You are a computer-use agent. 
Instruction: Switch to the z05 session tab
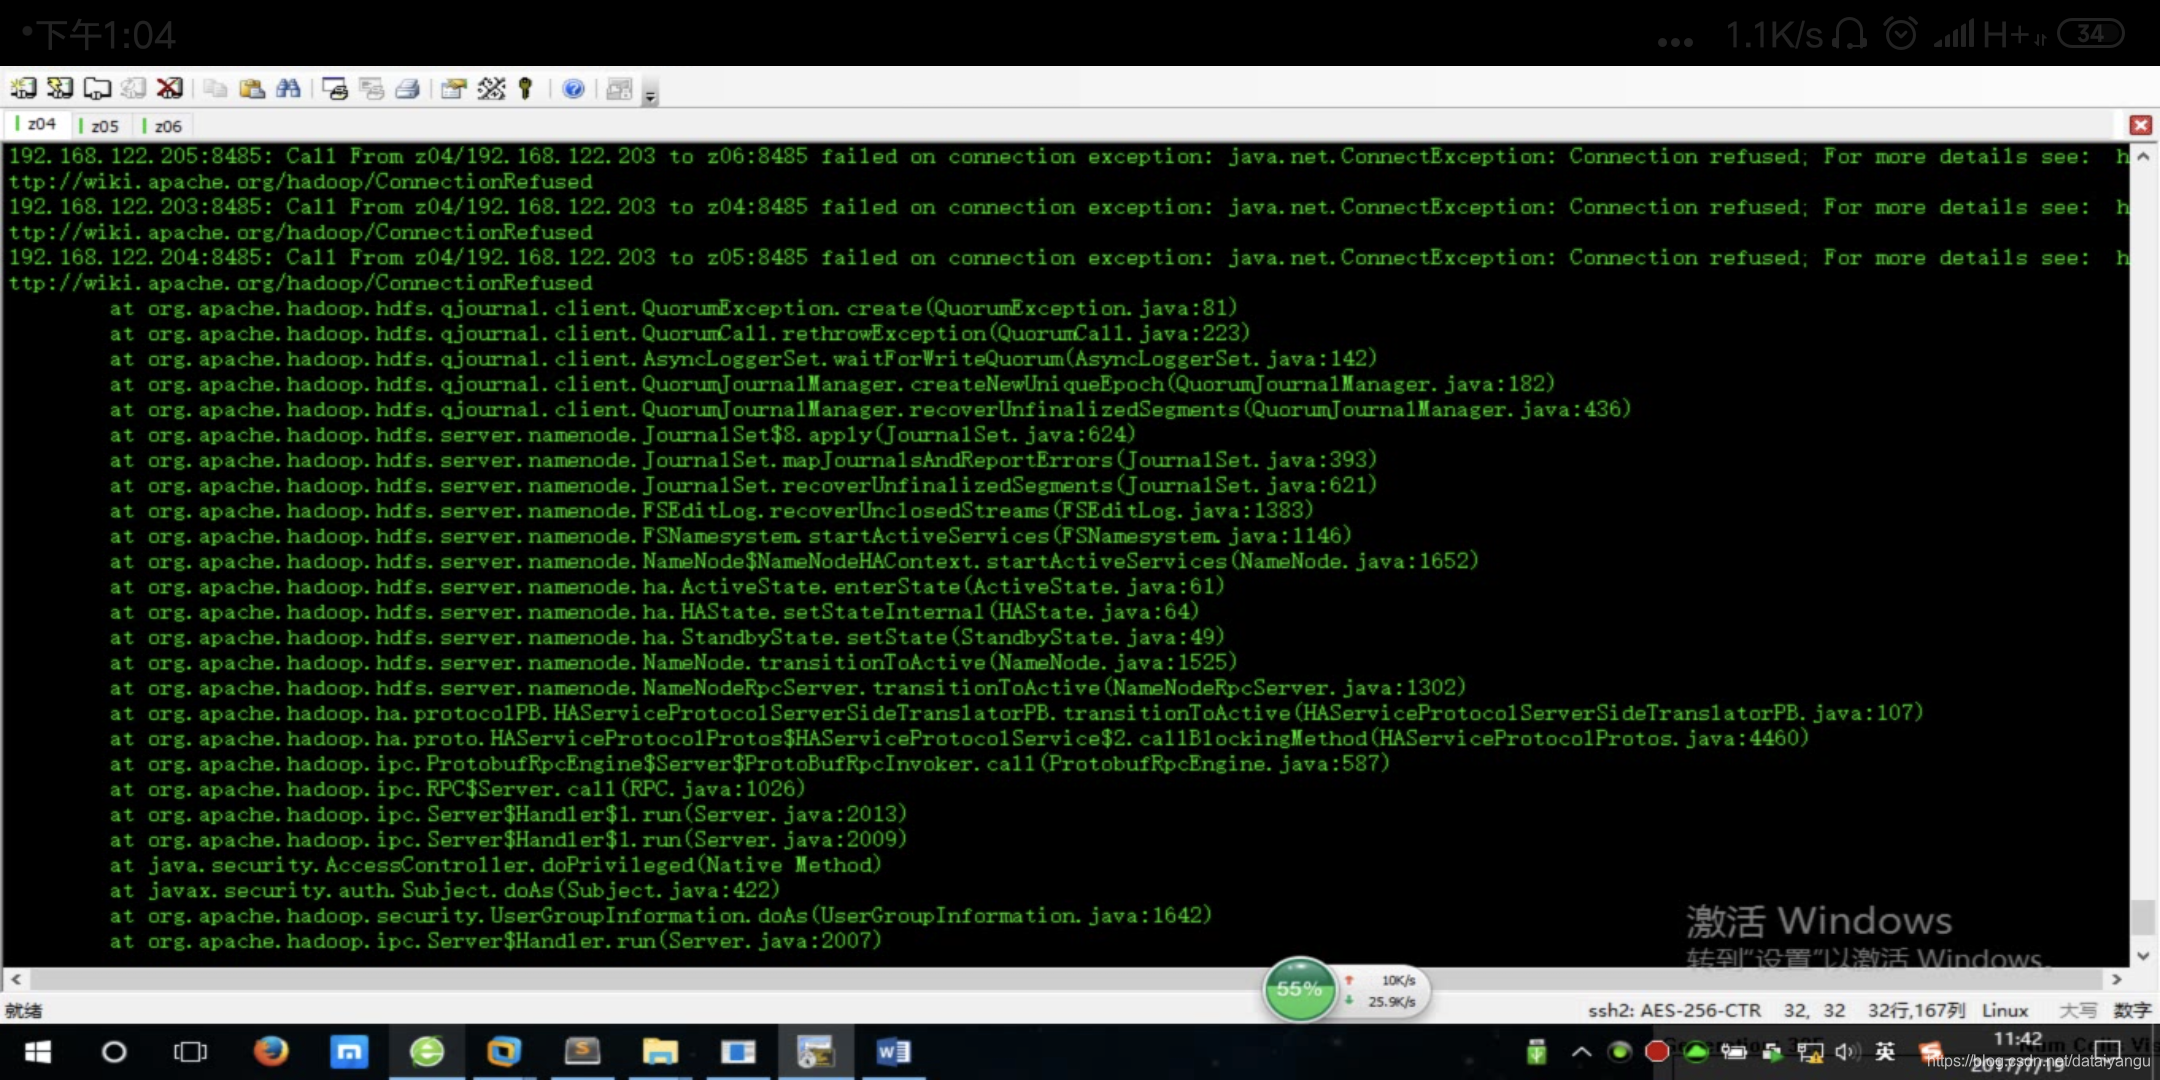[x=100, y=125]
